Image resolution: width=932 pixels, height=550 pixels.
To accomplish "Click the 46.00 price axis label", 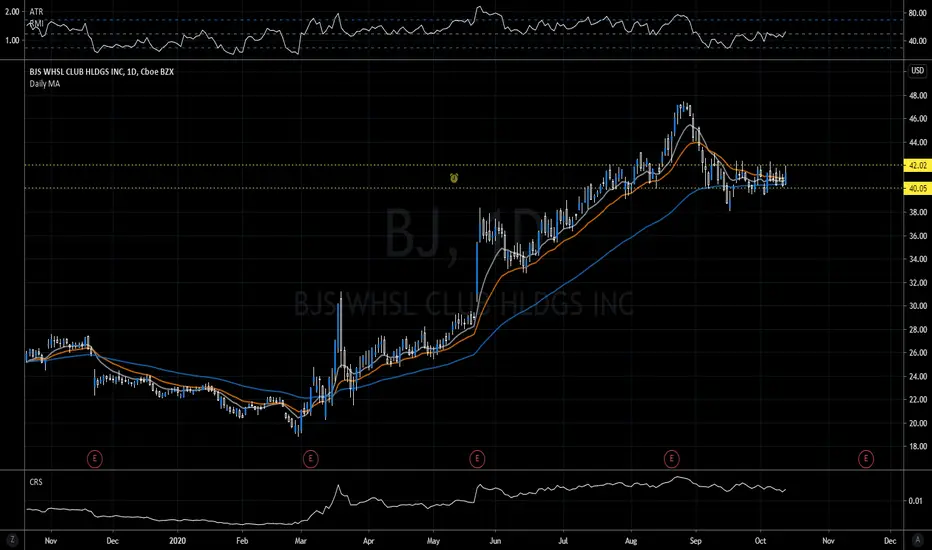I will pos(918,118).
